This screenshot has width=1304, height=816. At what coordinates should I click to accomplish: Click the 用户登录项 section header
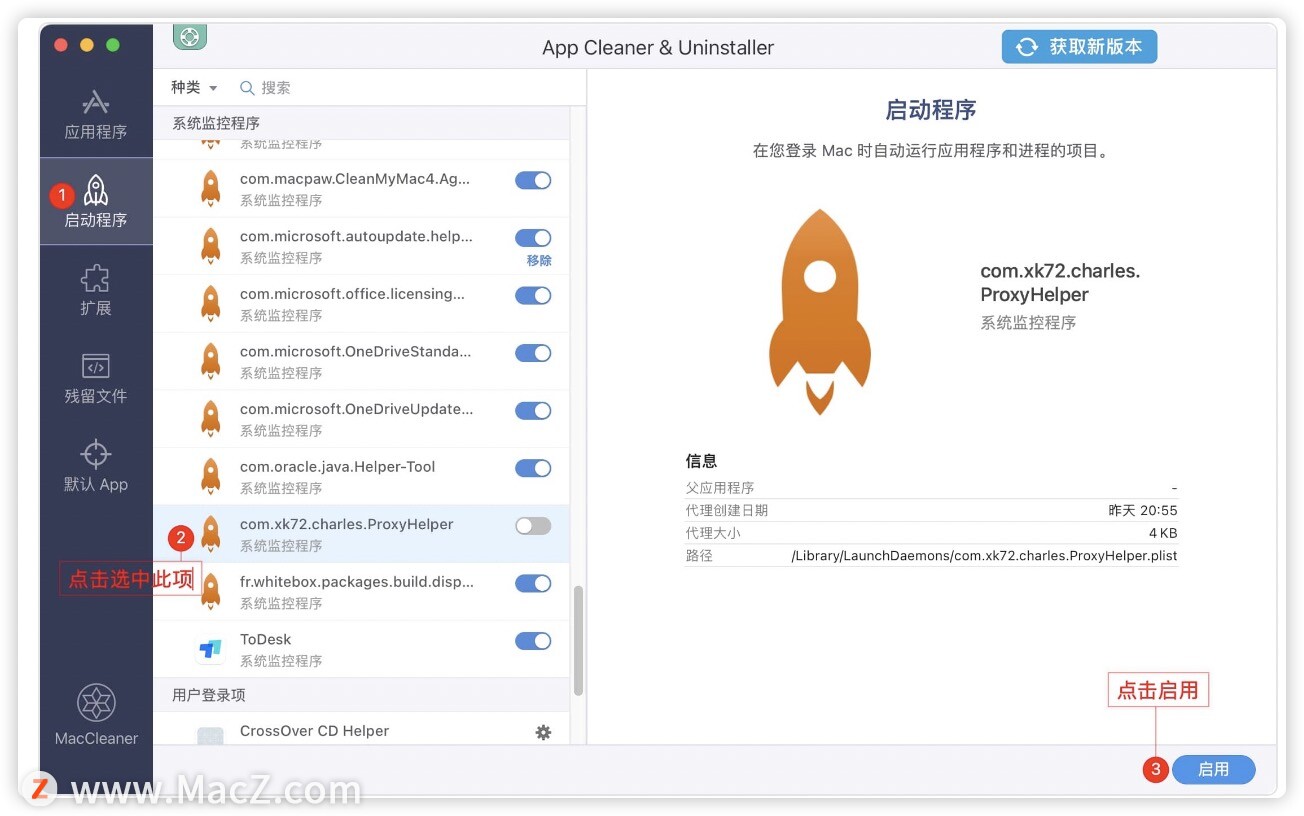361,695
